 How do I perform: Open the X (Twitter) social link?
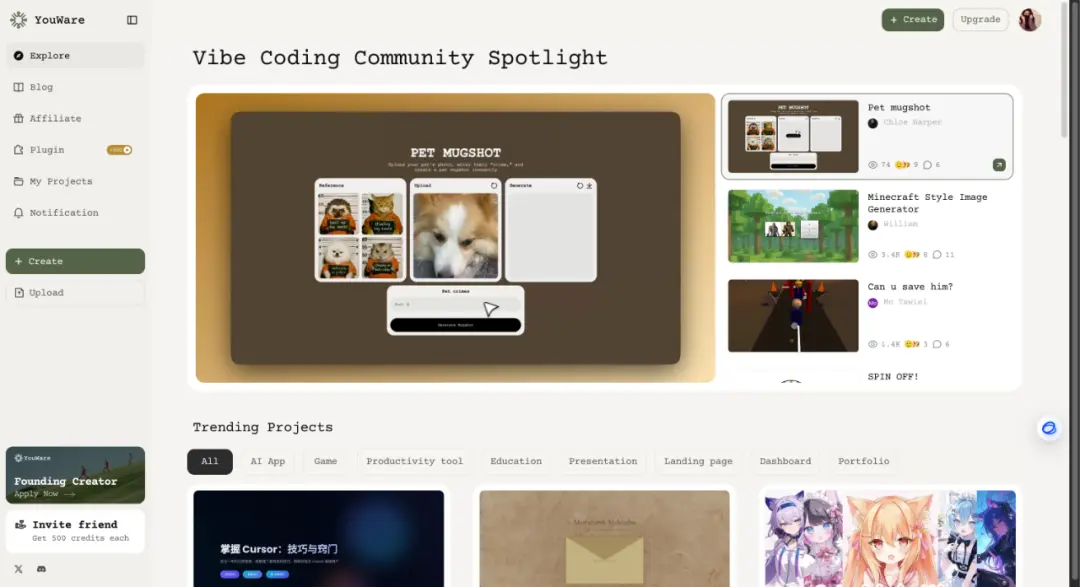click(x=19, y=569)
